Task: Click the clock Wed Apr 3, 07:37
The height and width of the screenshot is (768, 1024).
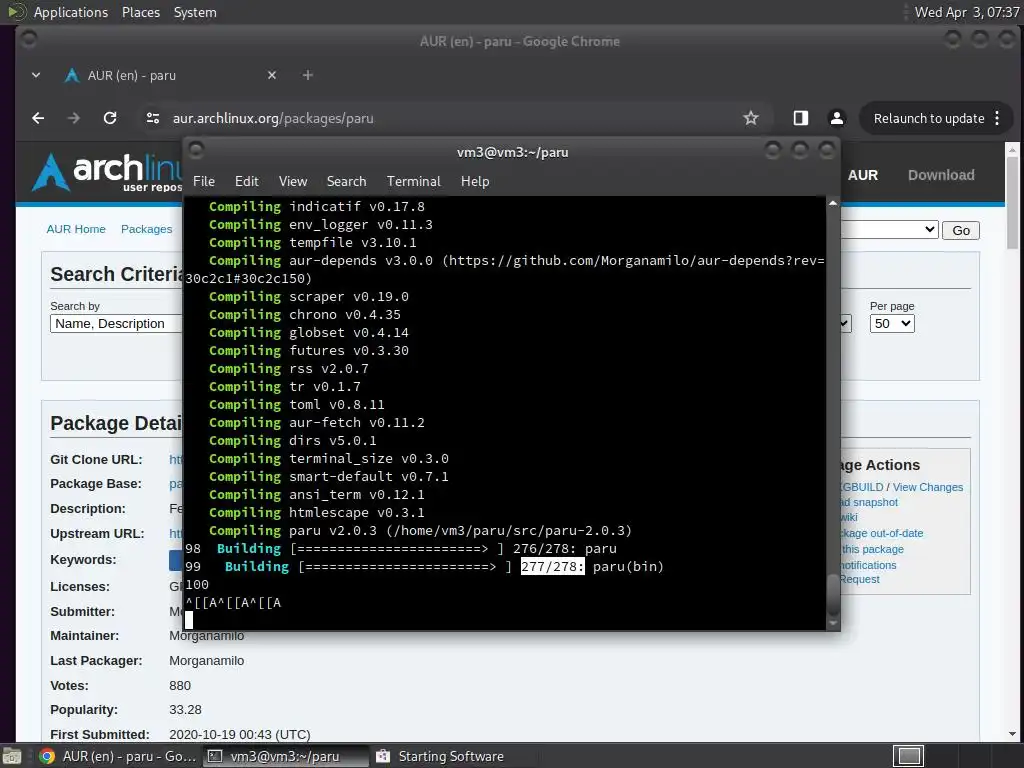Action: (967, 12)
